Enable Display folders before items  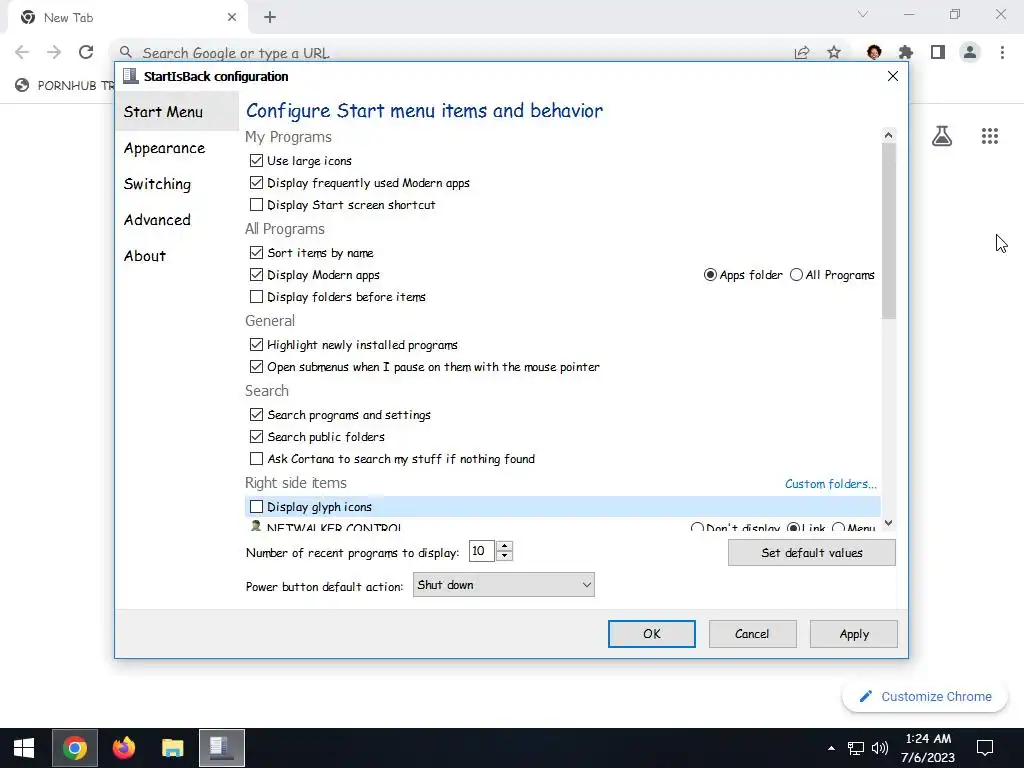point(257,297)
